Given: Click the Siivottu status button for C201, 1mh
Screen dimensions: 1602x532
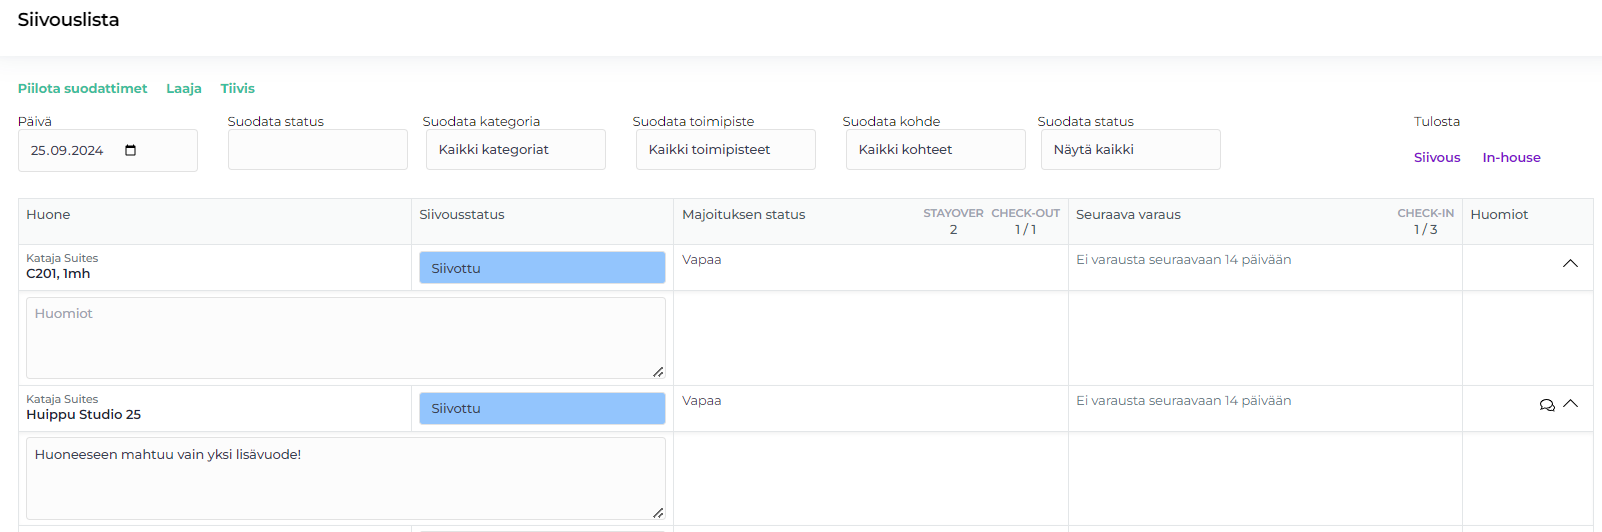Looking at the screenshot, I should [x=542, y=268].
